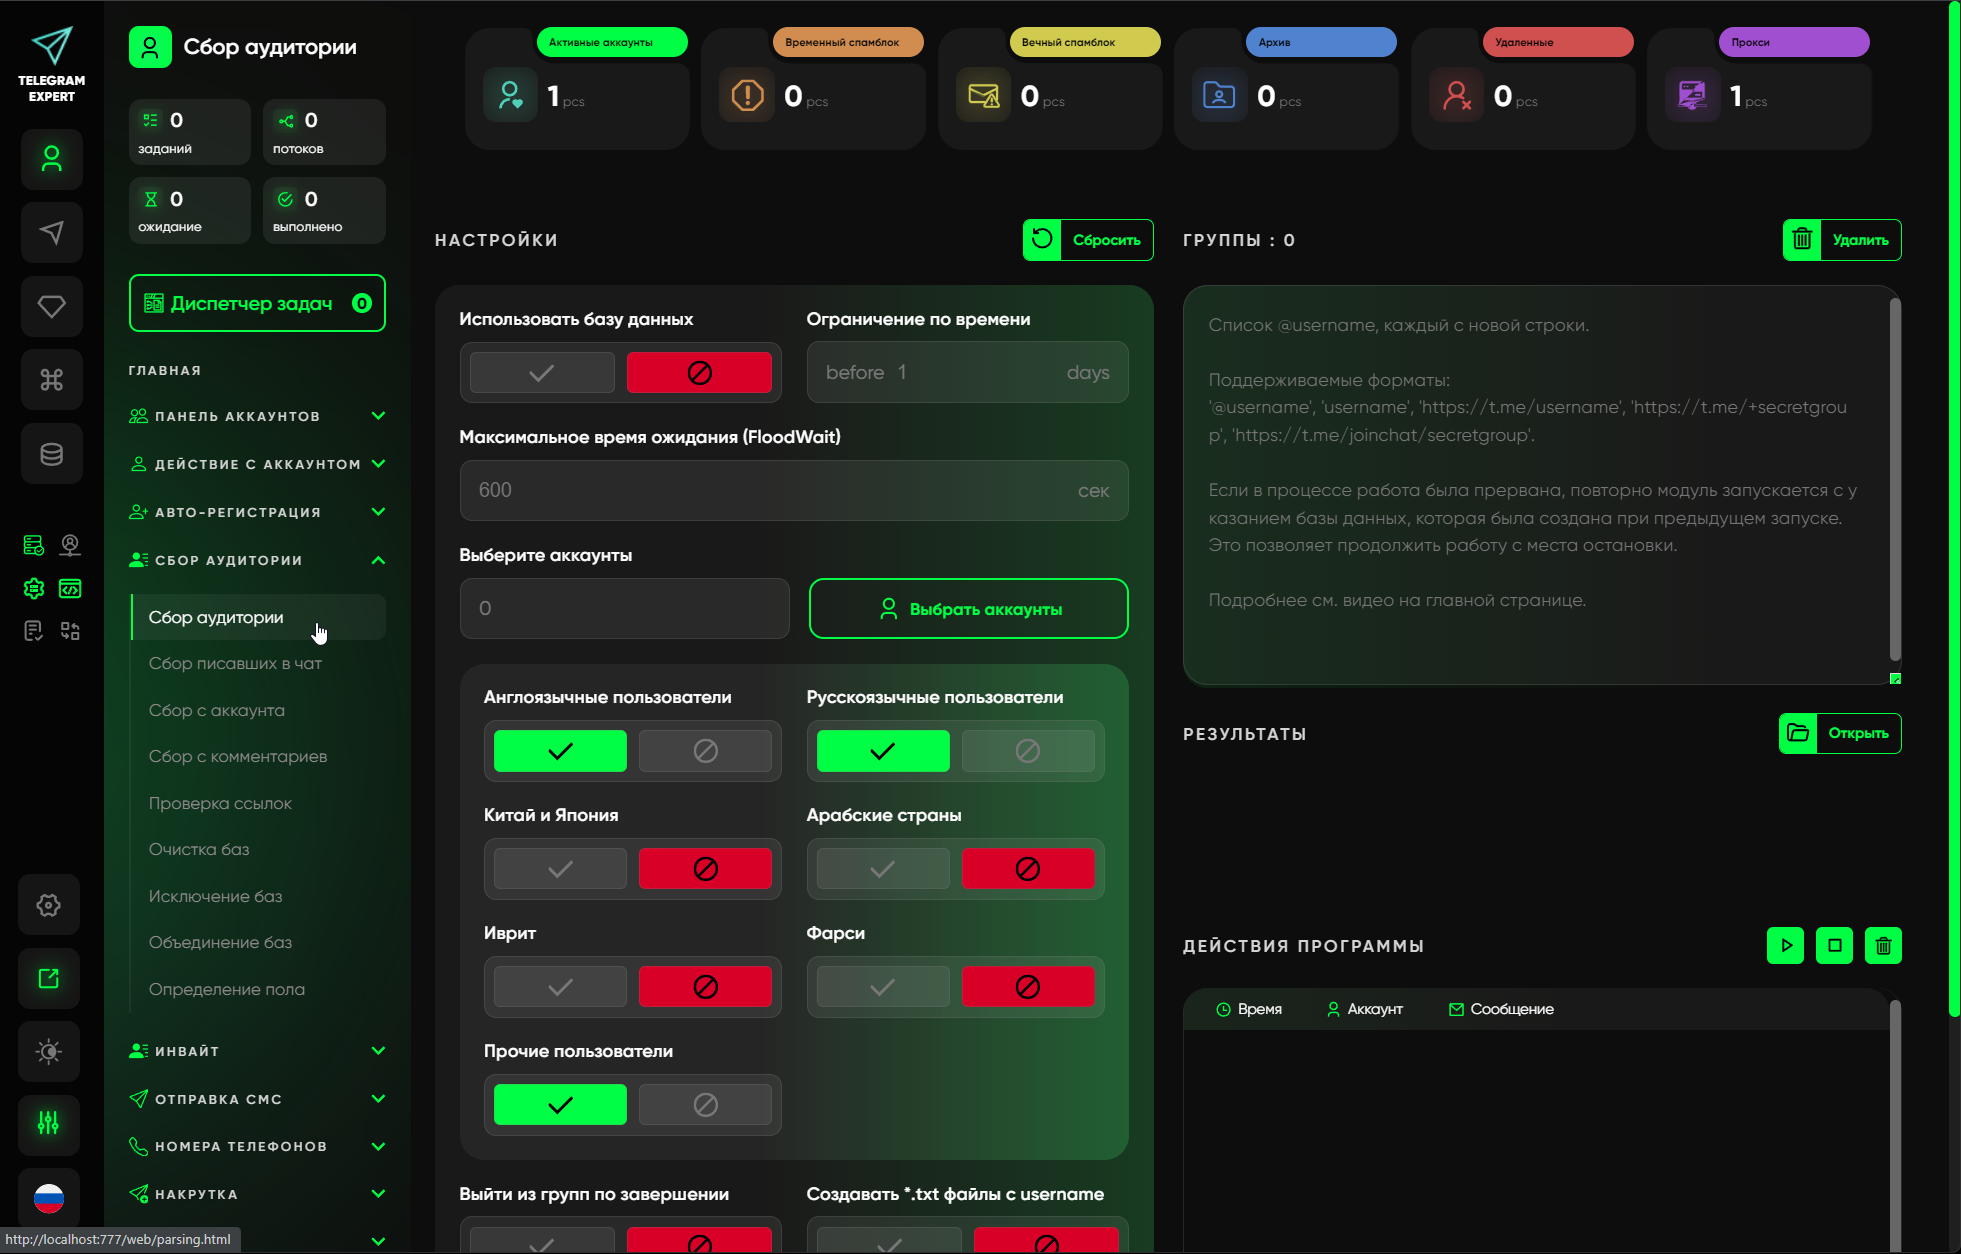Start program actions with play button
This screenshot has height=1254, width=1961.
(1785, 945)
